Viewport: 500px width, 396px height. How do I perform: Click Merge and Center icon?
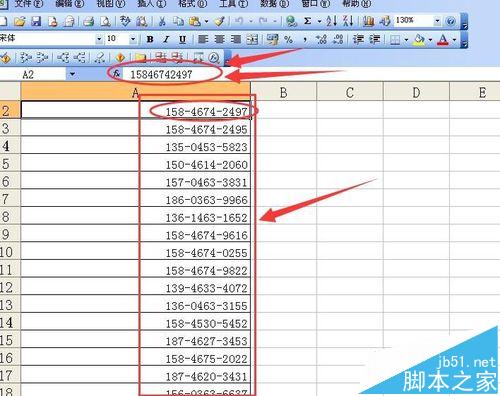click(252, 40)
